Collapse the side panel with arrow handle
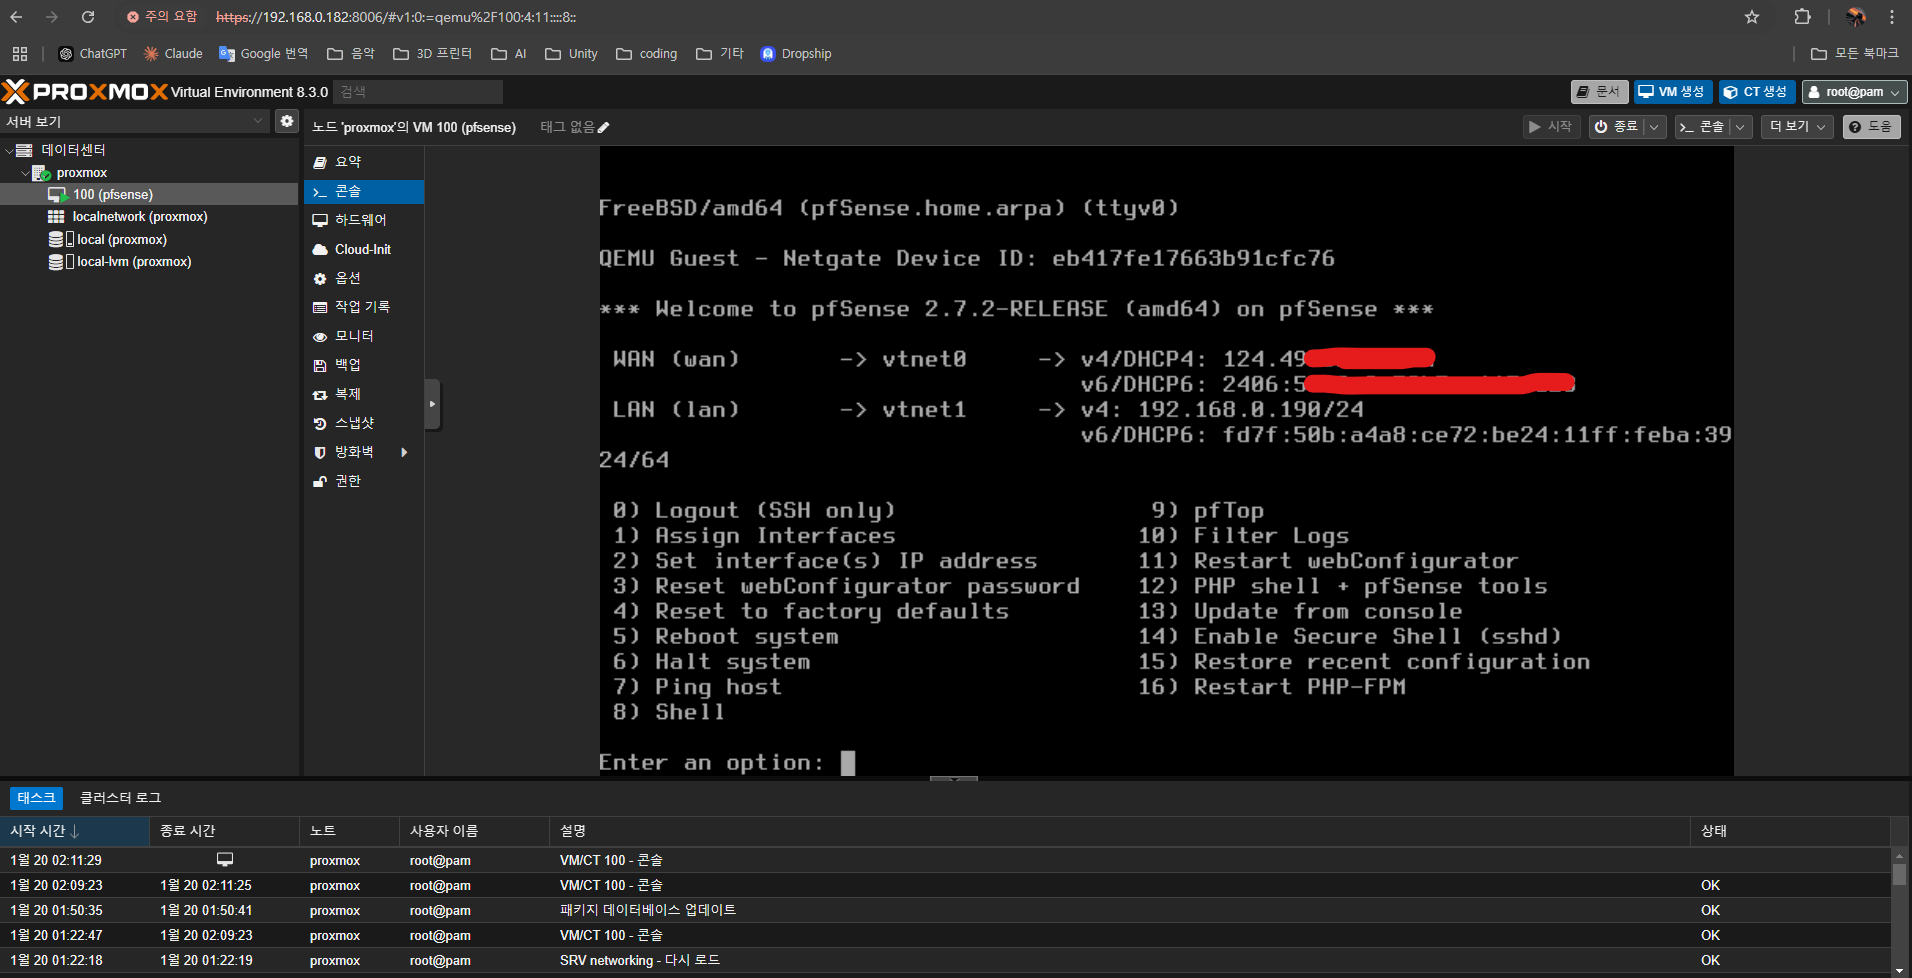The width and height of the screenshot is (1912, 978). (x=432, y=404)
